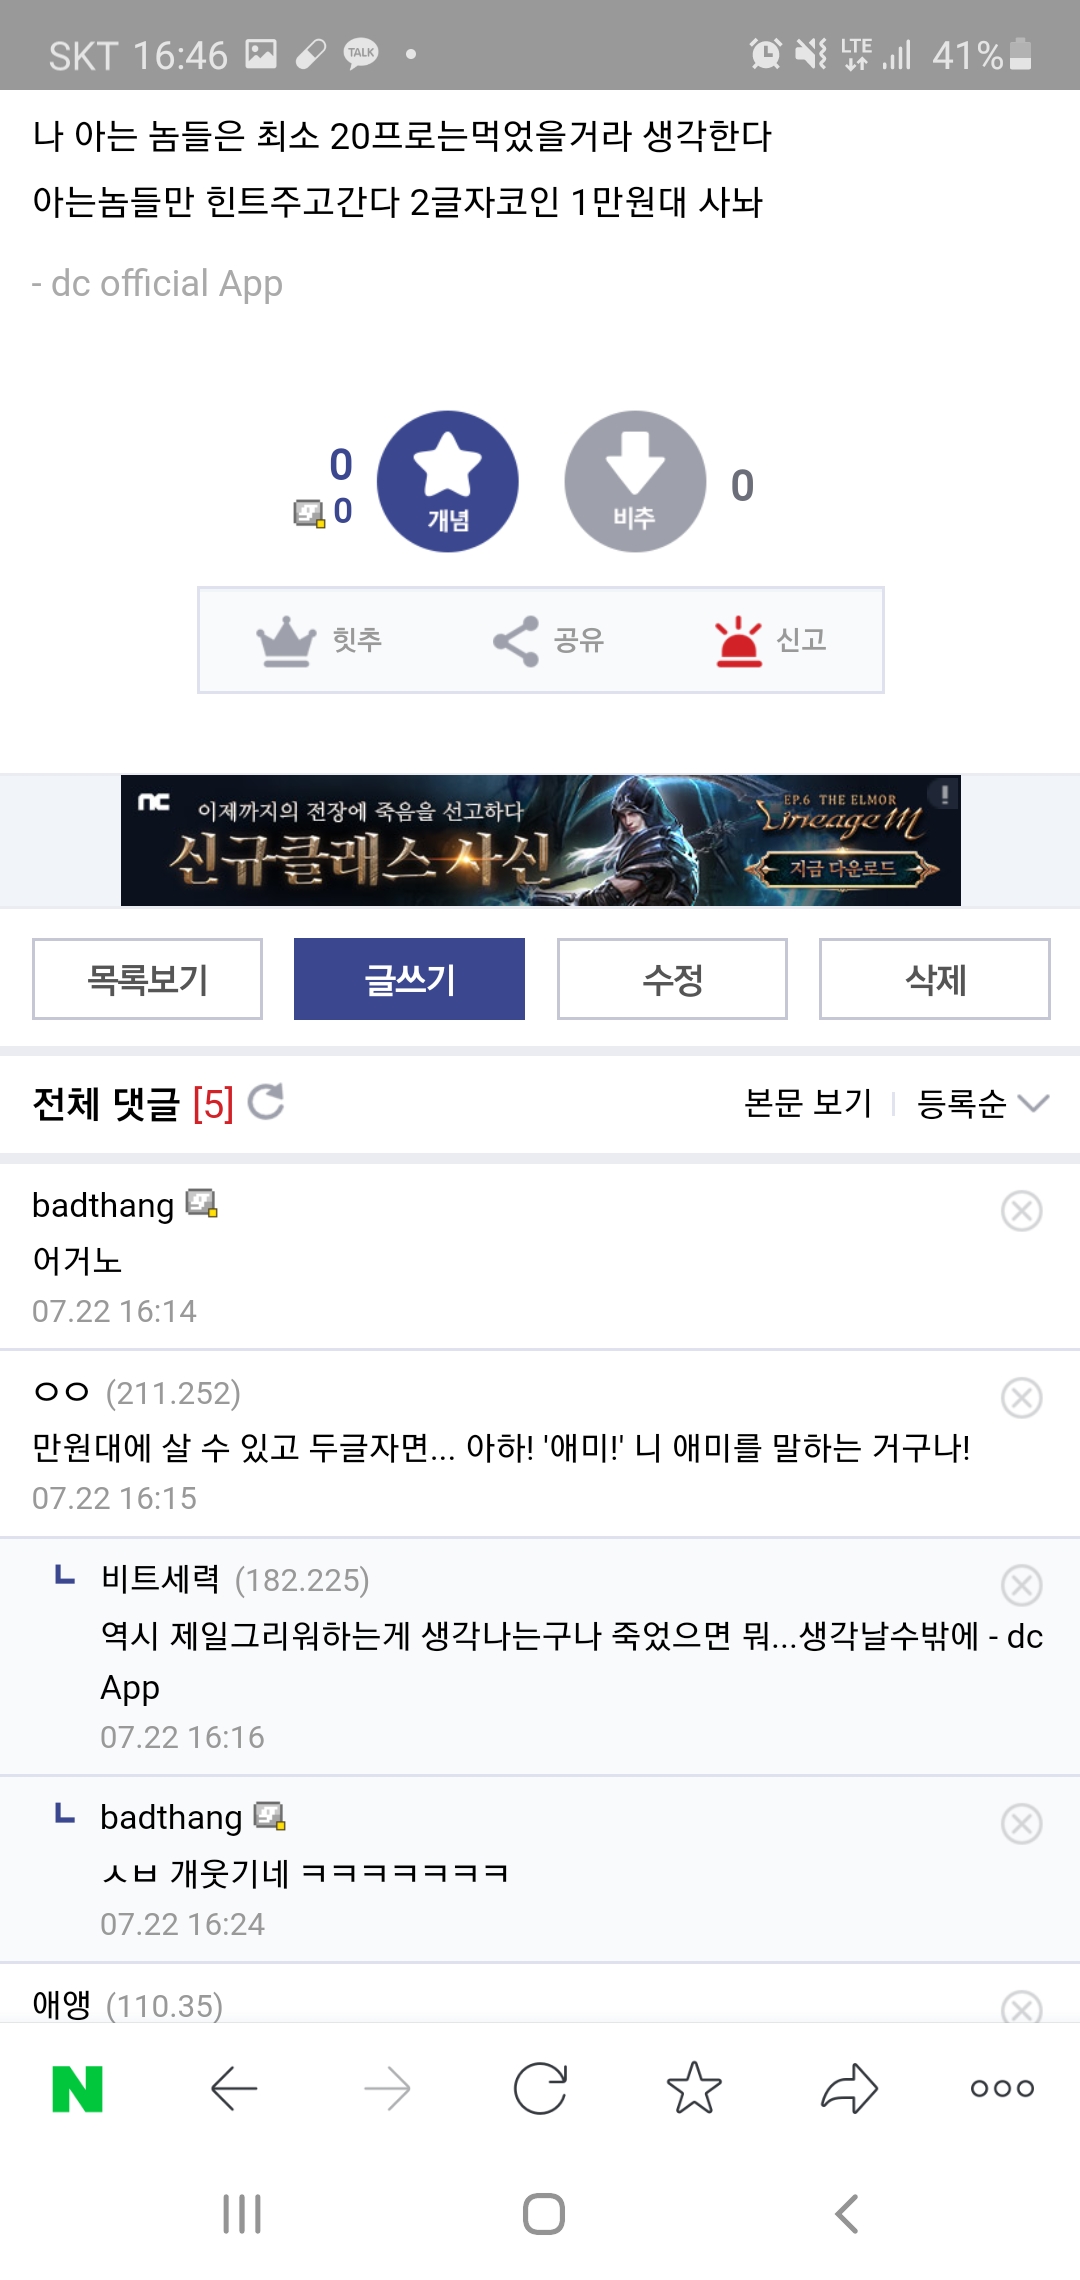Open the browser three-dots more menu

[1002, 2088]
